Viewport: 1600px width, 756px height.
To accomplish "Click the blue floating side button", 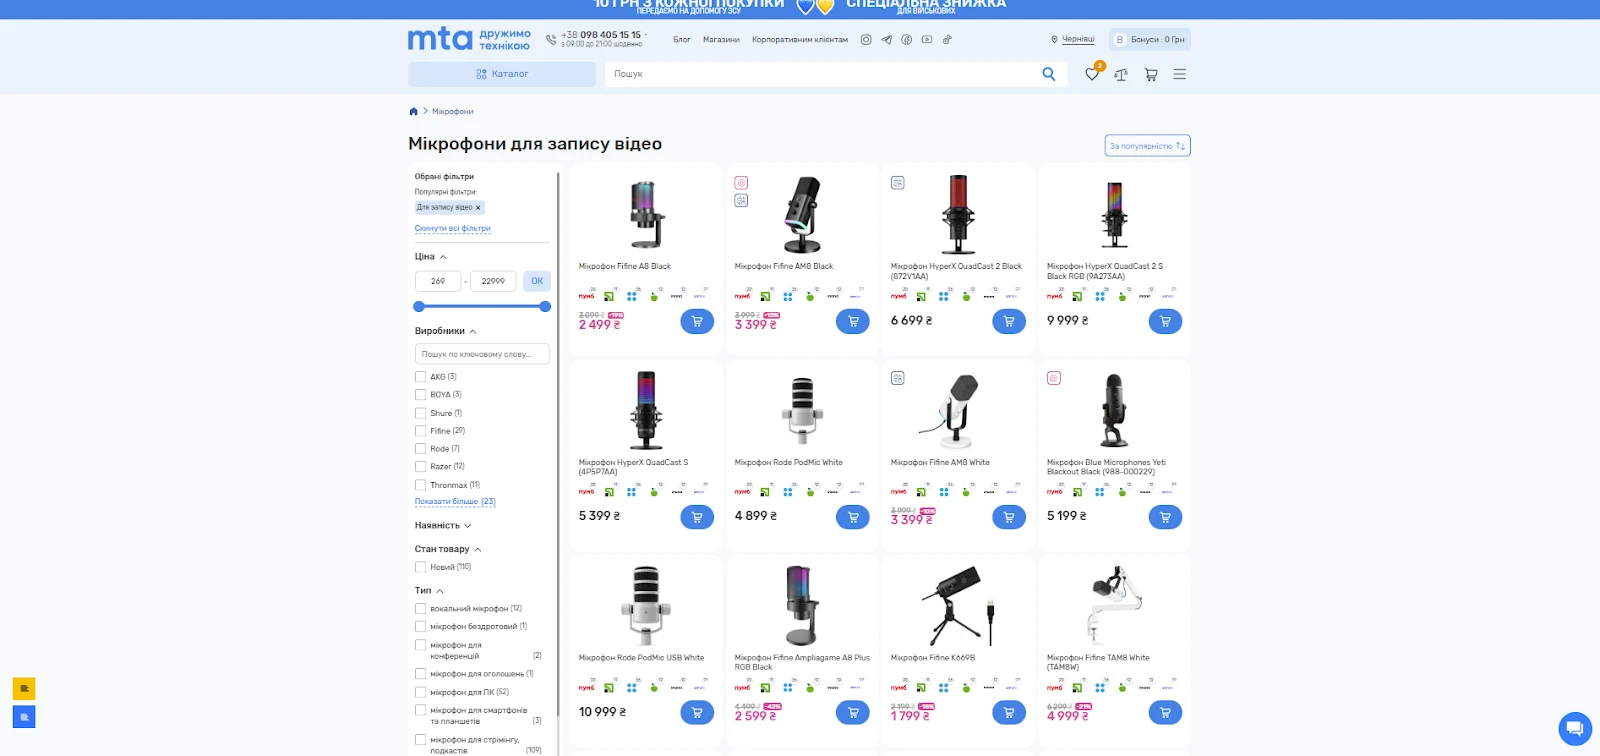I will coord(24,716).
